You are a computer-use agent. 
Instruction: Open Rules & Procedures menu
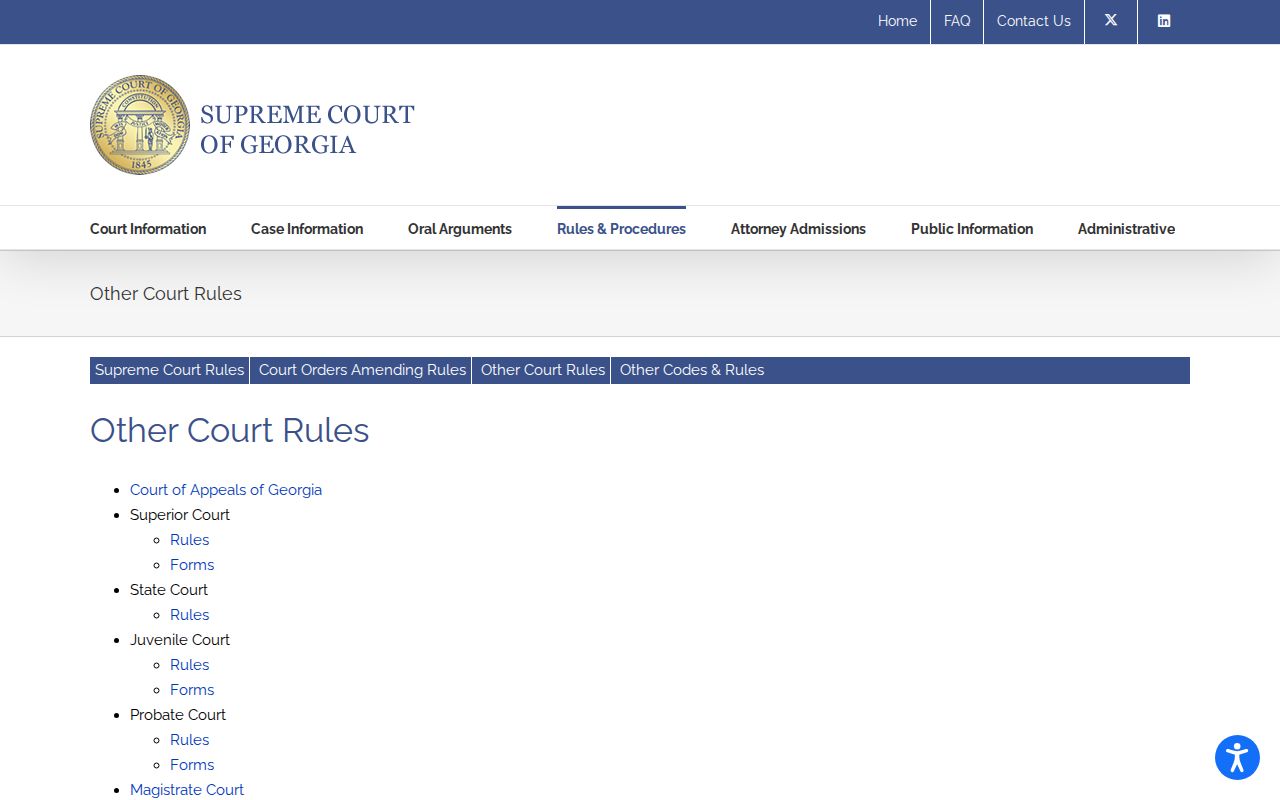click(621, 229)
